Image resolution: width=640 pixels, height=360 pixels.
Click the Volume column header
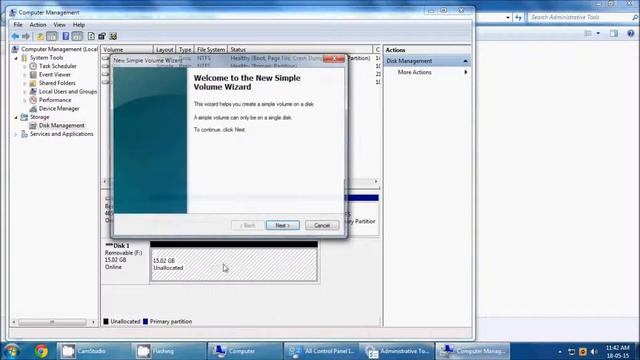tap(127, 49)
